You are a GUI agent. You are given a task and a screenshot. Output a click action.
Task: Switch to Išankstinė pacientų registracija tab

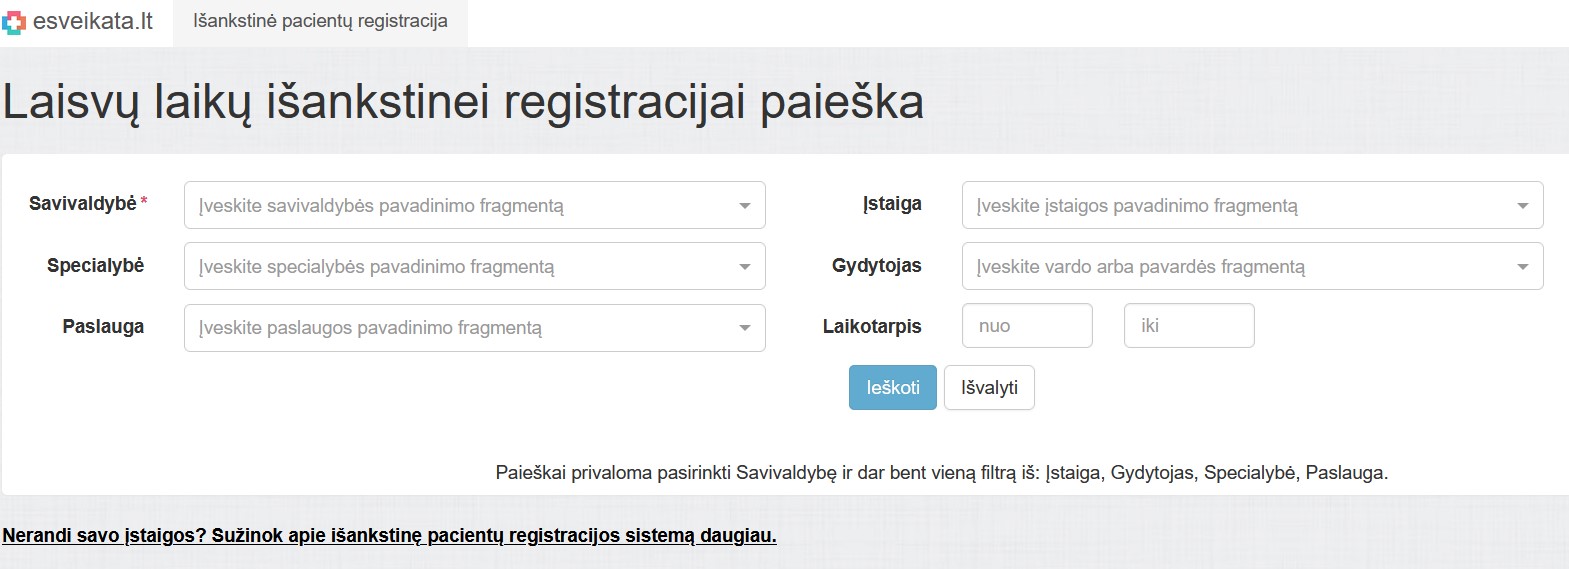pyautogui.click(x=320, y=21)
